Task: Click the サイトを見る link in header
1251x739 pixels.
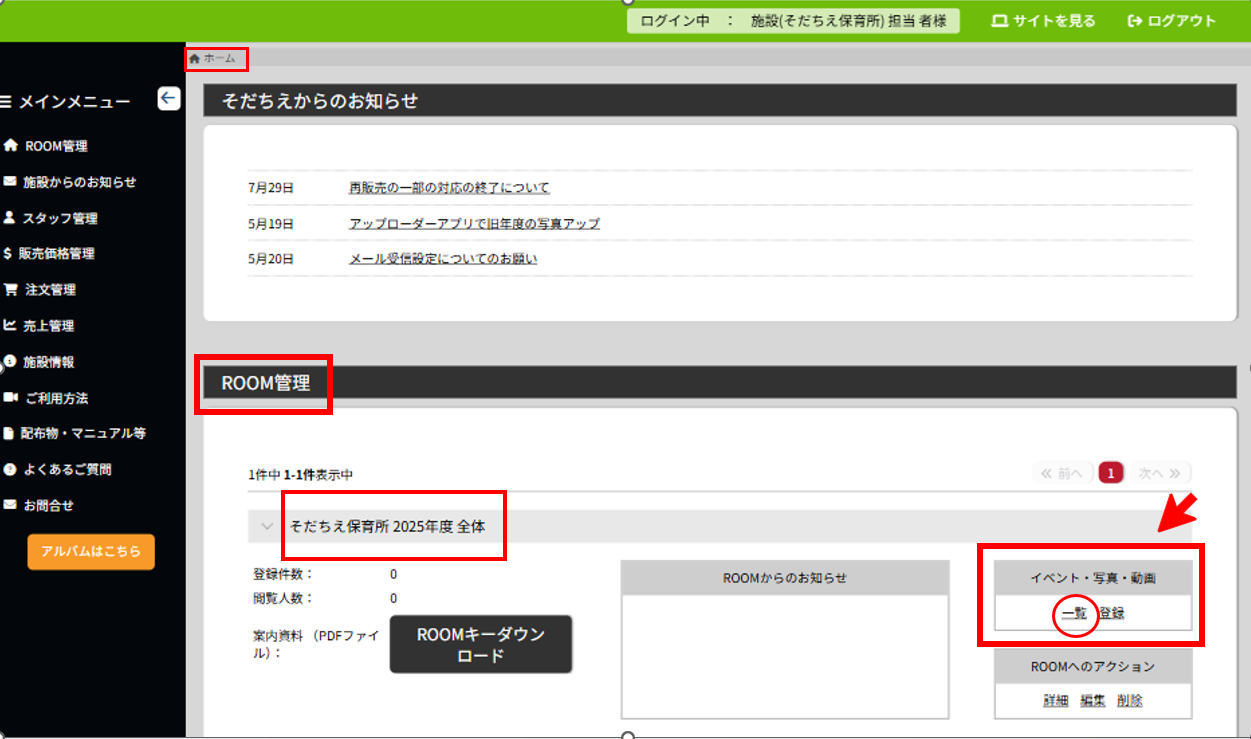Action: pos(1043,21)
